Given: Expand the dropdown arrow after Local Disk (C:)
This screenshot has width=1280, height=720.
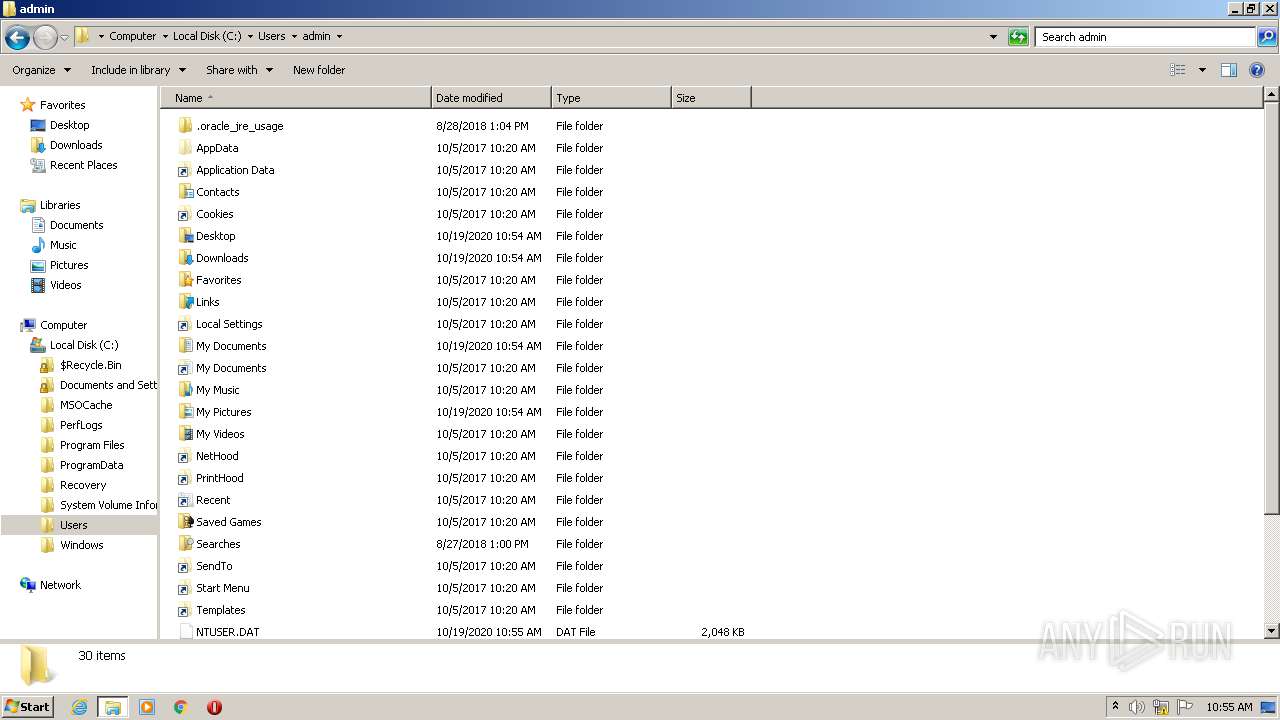Looking at the screenshot, I should coord(250,36).
